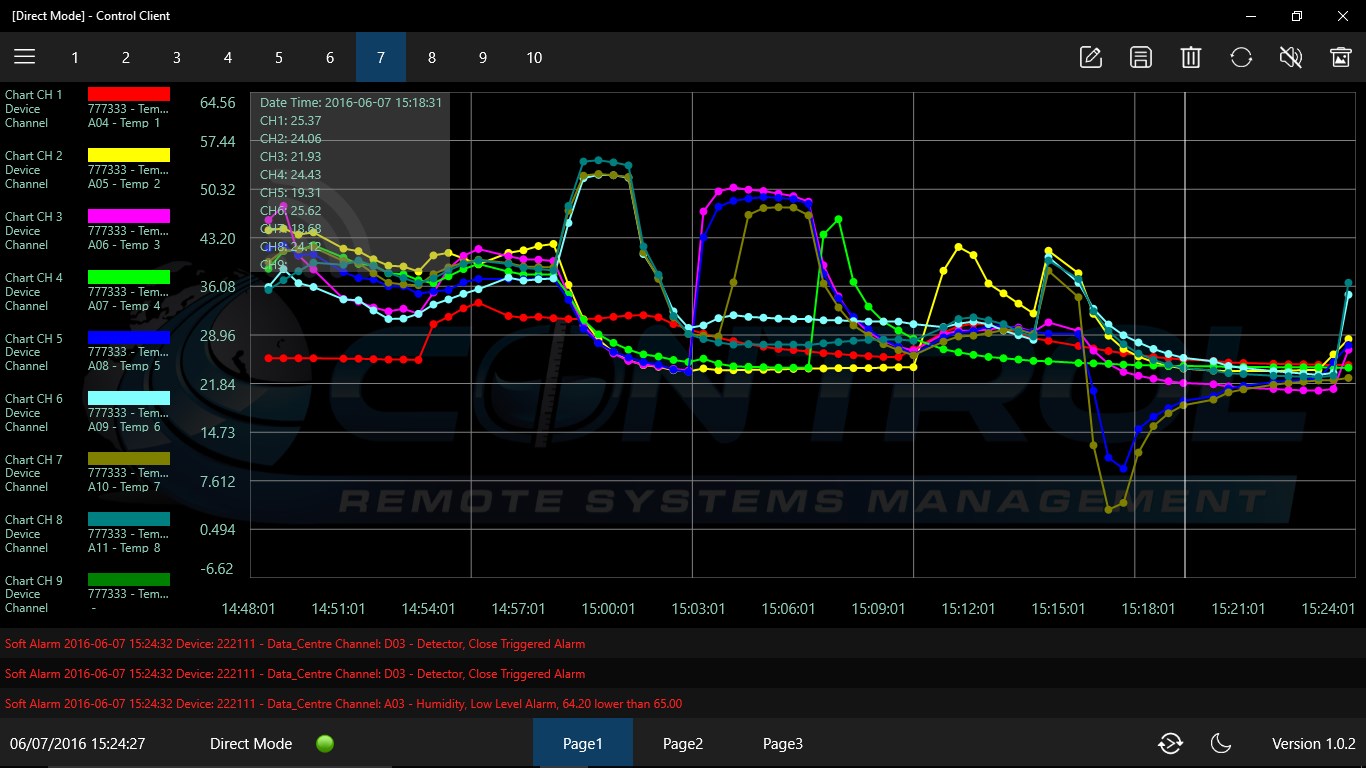Click channel name 'A09 - Temp 6'
Image resolution: width=1366 pixels, height=768 pixels.
pyautogui.click(x=124, y=427)
